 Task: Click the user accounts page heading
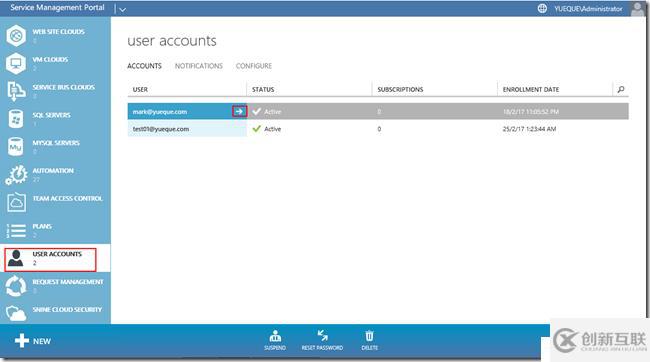pos(172,41)
